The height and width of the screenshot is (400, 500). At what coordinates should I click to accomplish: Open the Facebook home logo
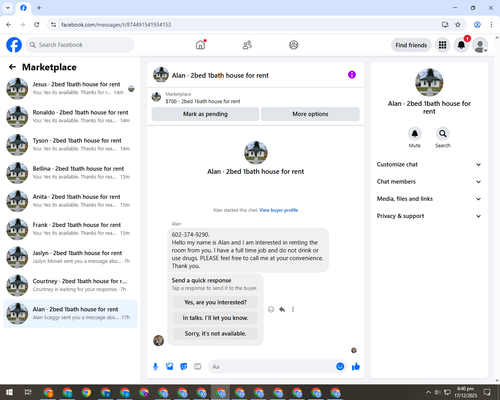tap(14, 45)
